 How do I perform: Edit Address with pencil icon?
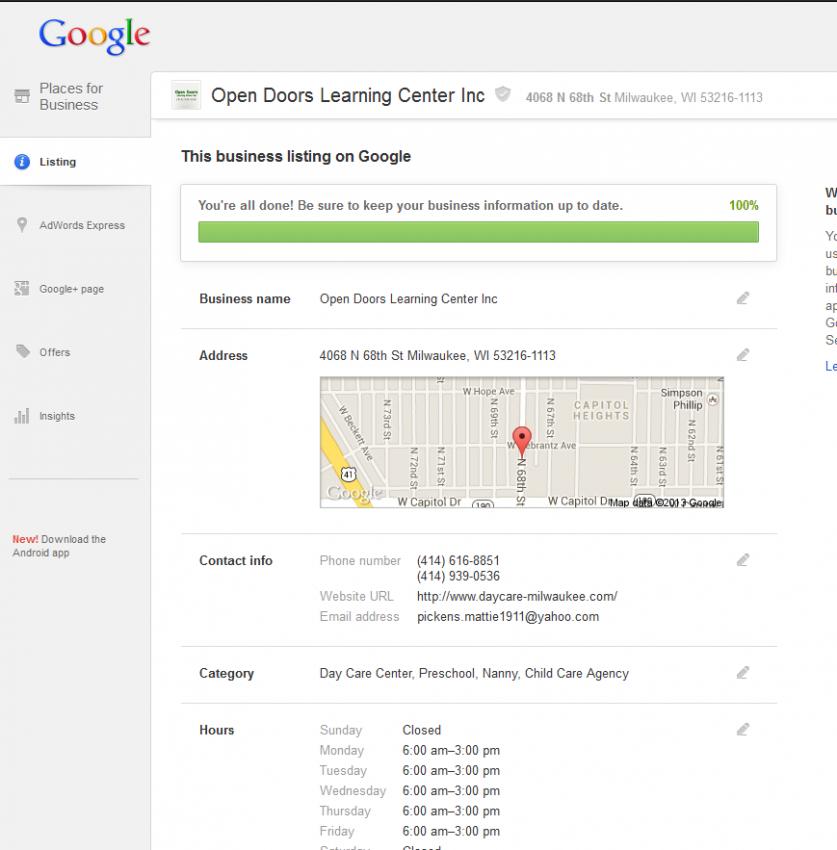(x=743, y=355)
